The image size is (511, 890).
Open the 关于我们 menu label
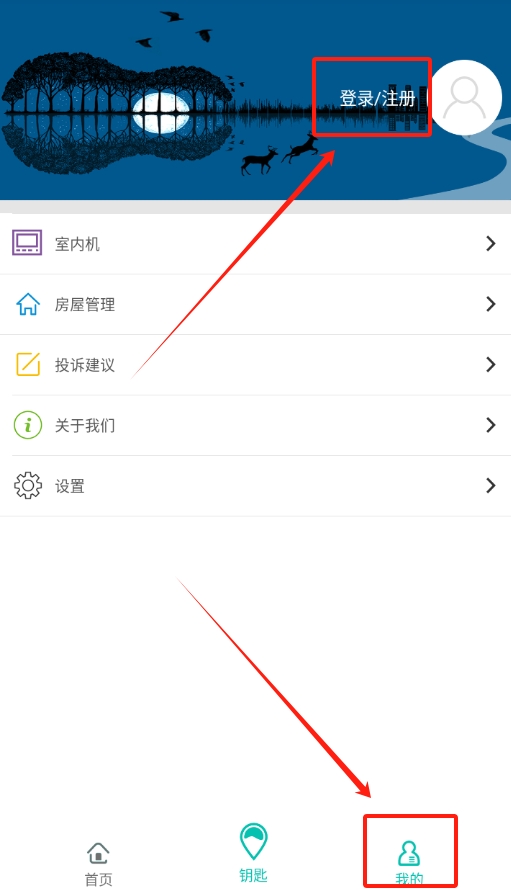pyautogui.click(x=85, y=425)
